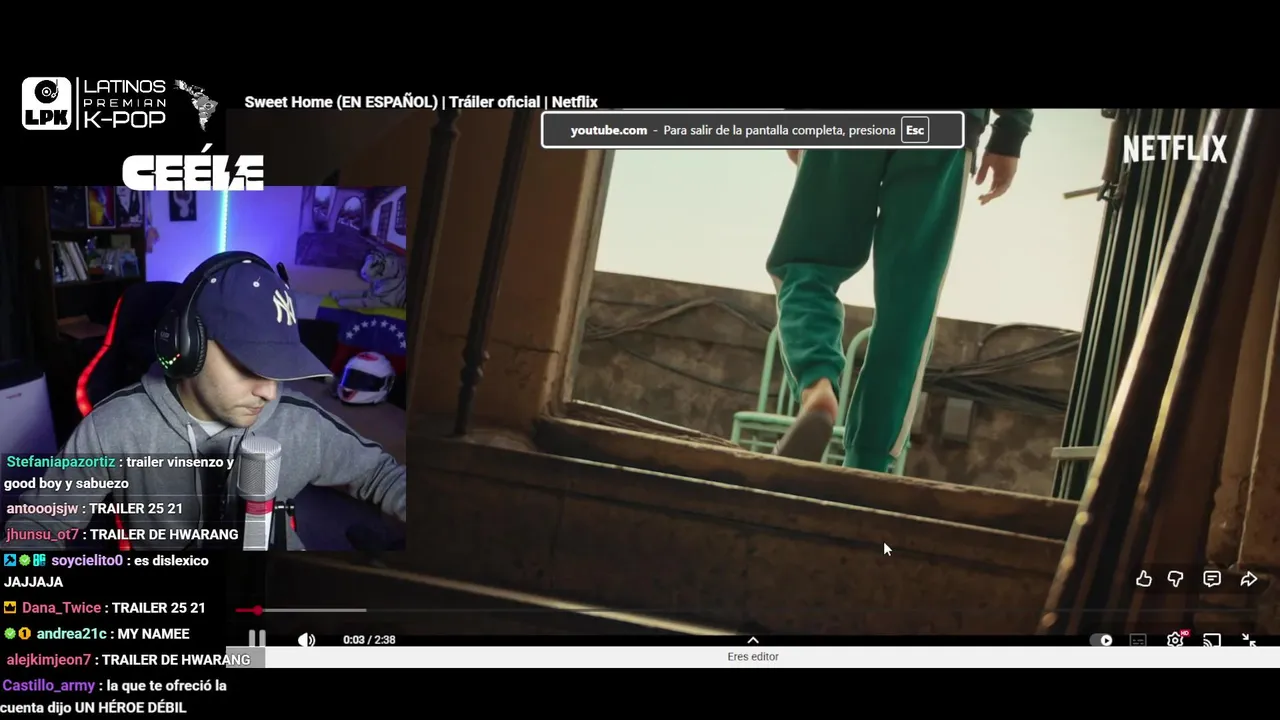Cast video to another screen
1280x720 pixels.
(x=1212, y=640)
